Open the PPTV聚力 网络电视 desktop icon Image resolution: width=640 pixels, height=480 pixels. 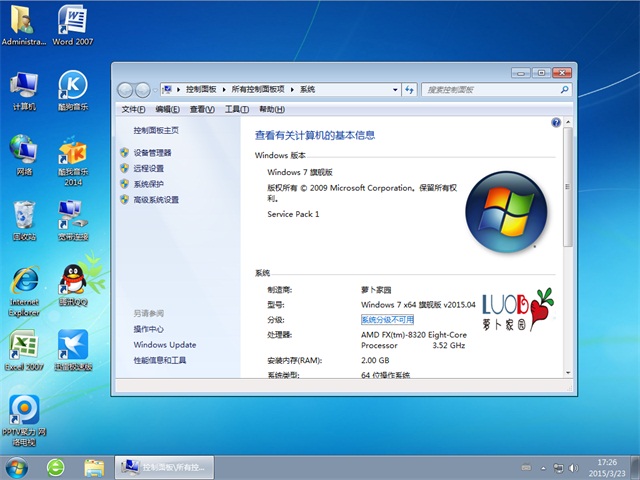pyautogui.click(x=24, y=420)
